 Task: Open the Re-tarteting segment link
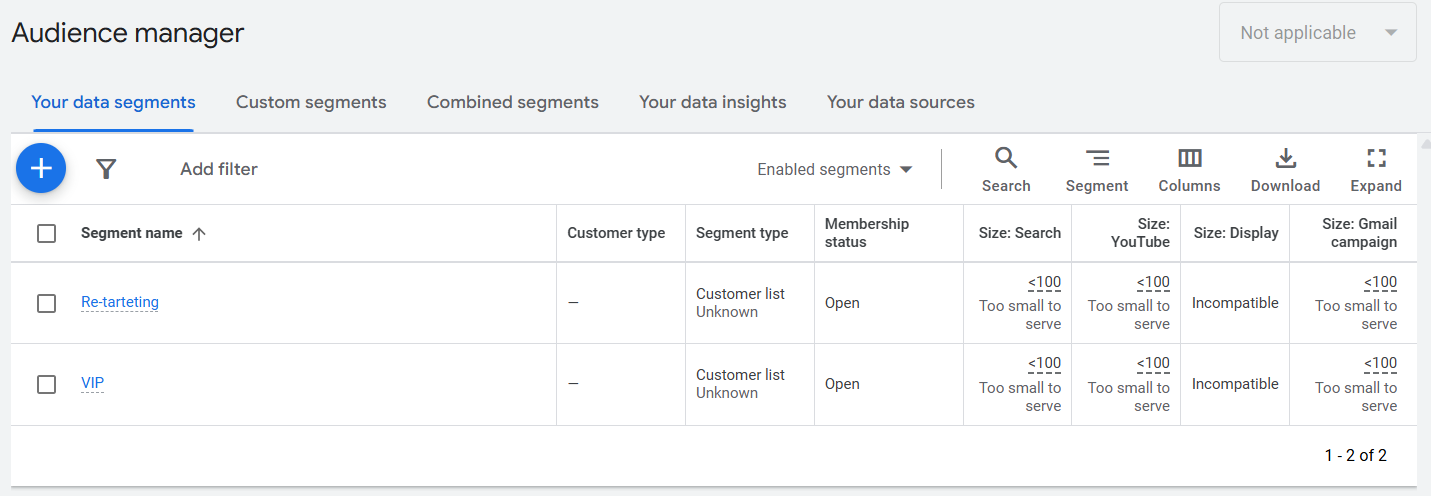[x=120, y=302]
